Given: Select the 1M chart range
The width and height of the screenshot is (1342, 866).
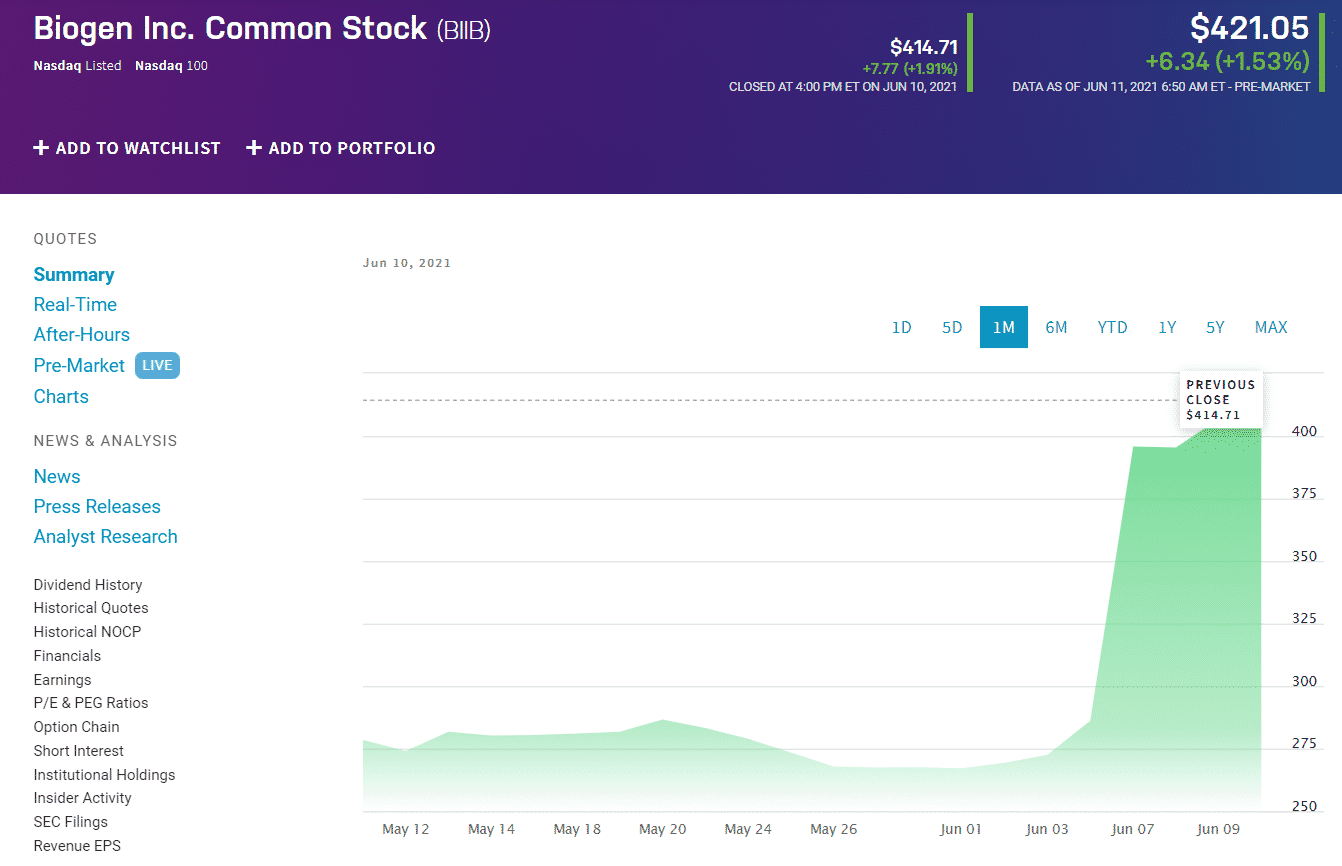Looking at the screenshot, I should [1004, 327].
